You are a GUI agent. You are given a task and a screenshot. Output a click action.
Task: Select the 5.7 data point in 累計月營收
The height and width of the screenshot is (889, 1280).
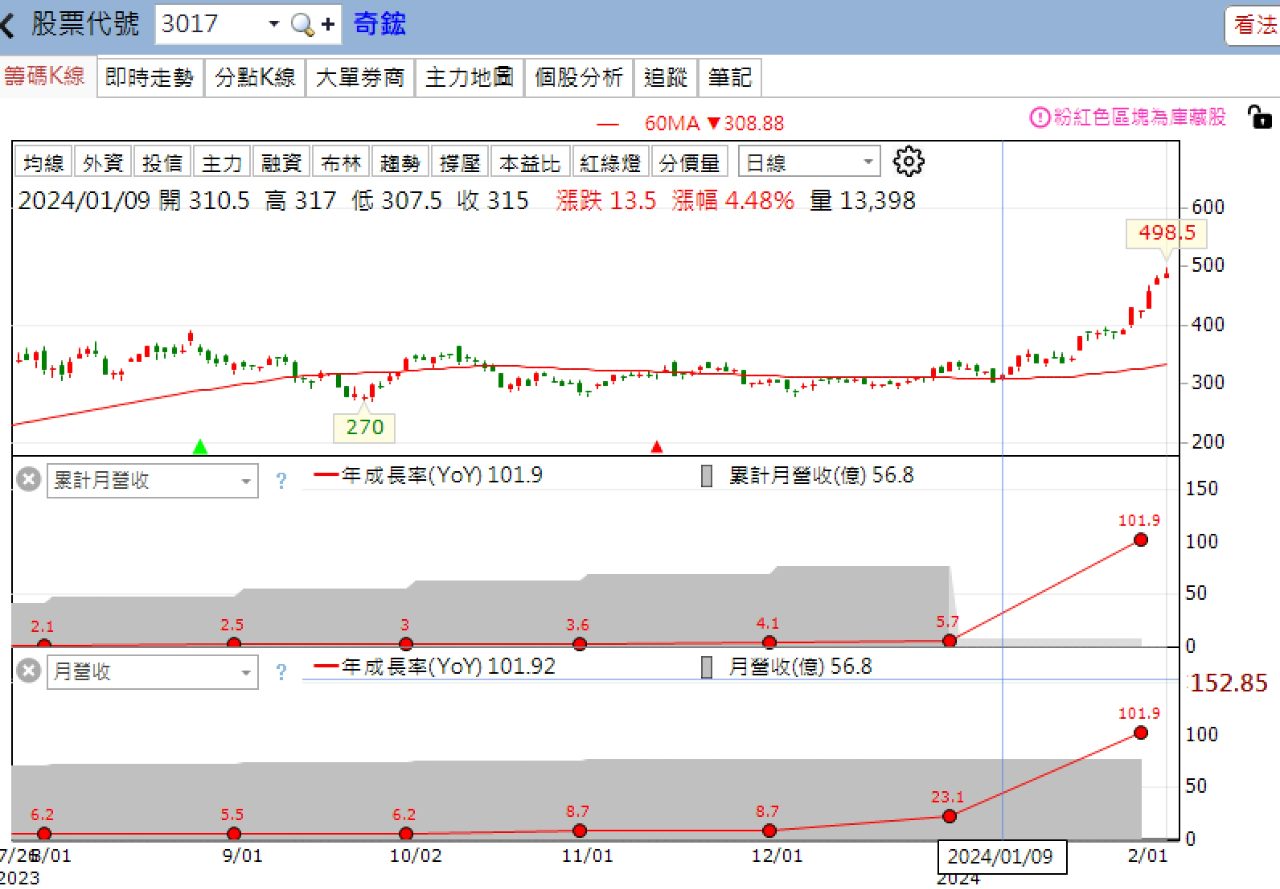(949, 640)
